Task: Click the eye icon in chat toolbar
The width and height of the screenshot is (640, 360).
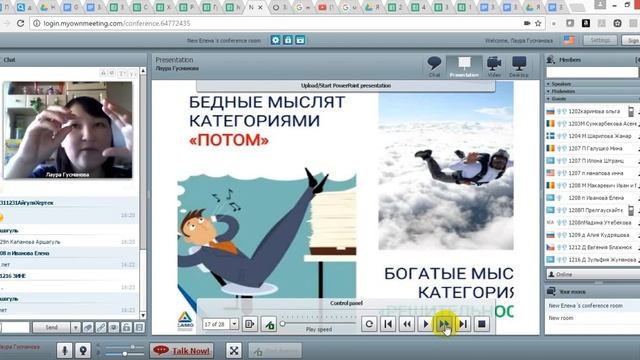Action: tap(113, 327)
